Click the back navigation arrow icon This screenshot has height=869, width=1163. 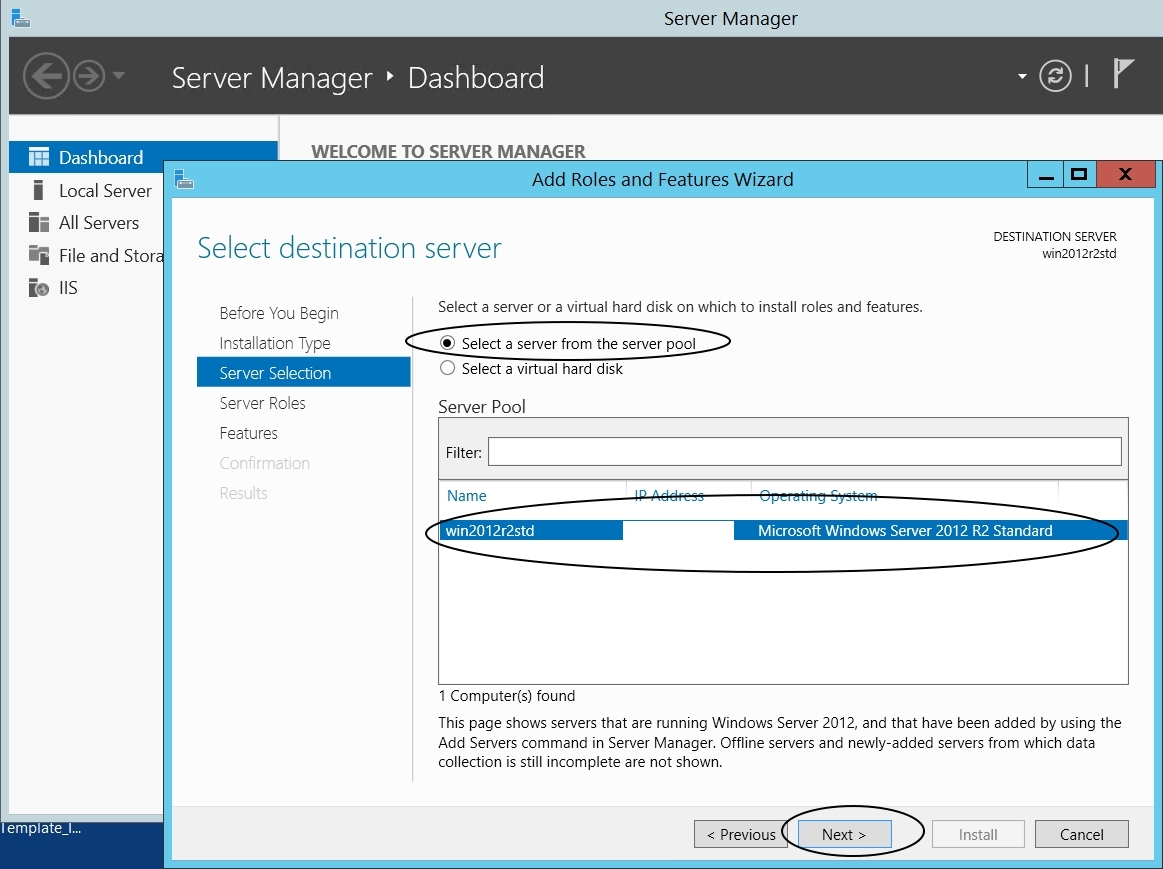[x=46, y=76]
